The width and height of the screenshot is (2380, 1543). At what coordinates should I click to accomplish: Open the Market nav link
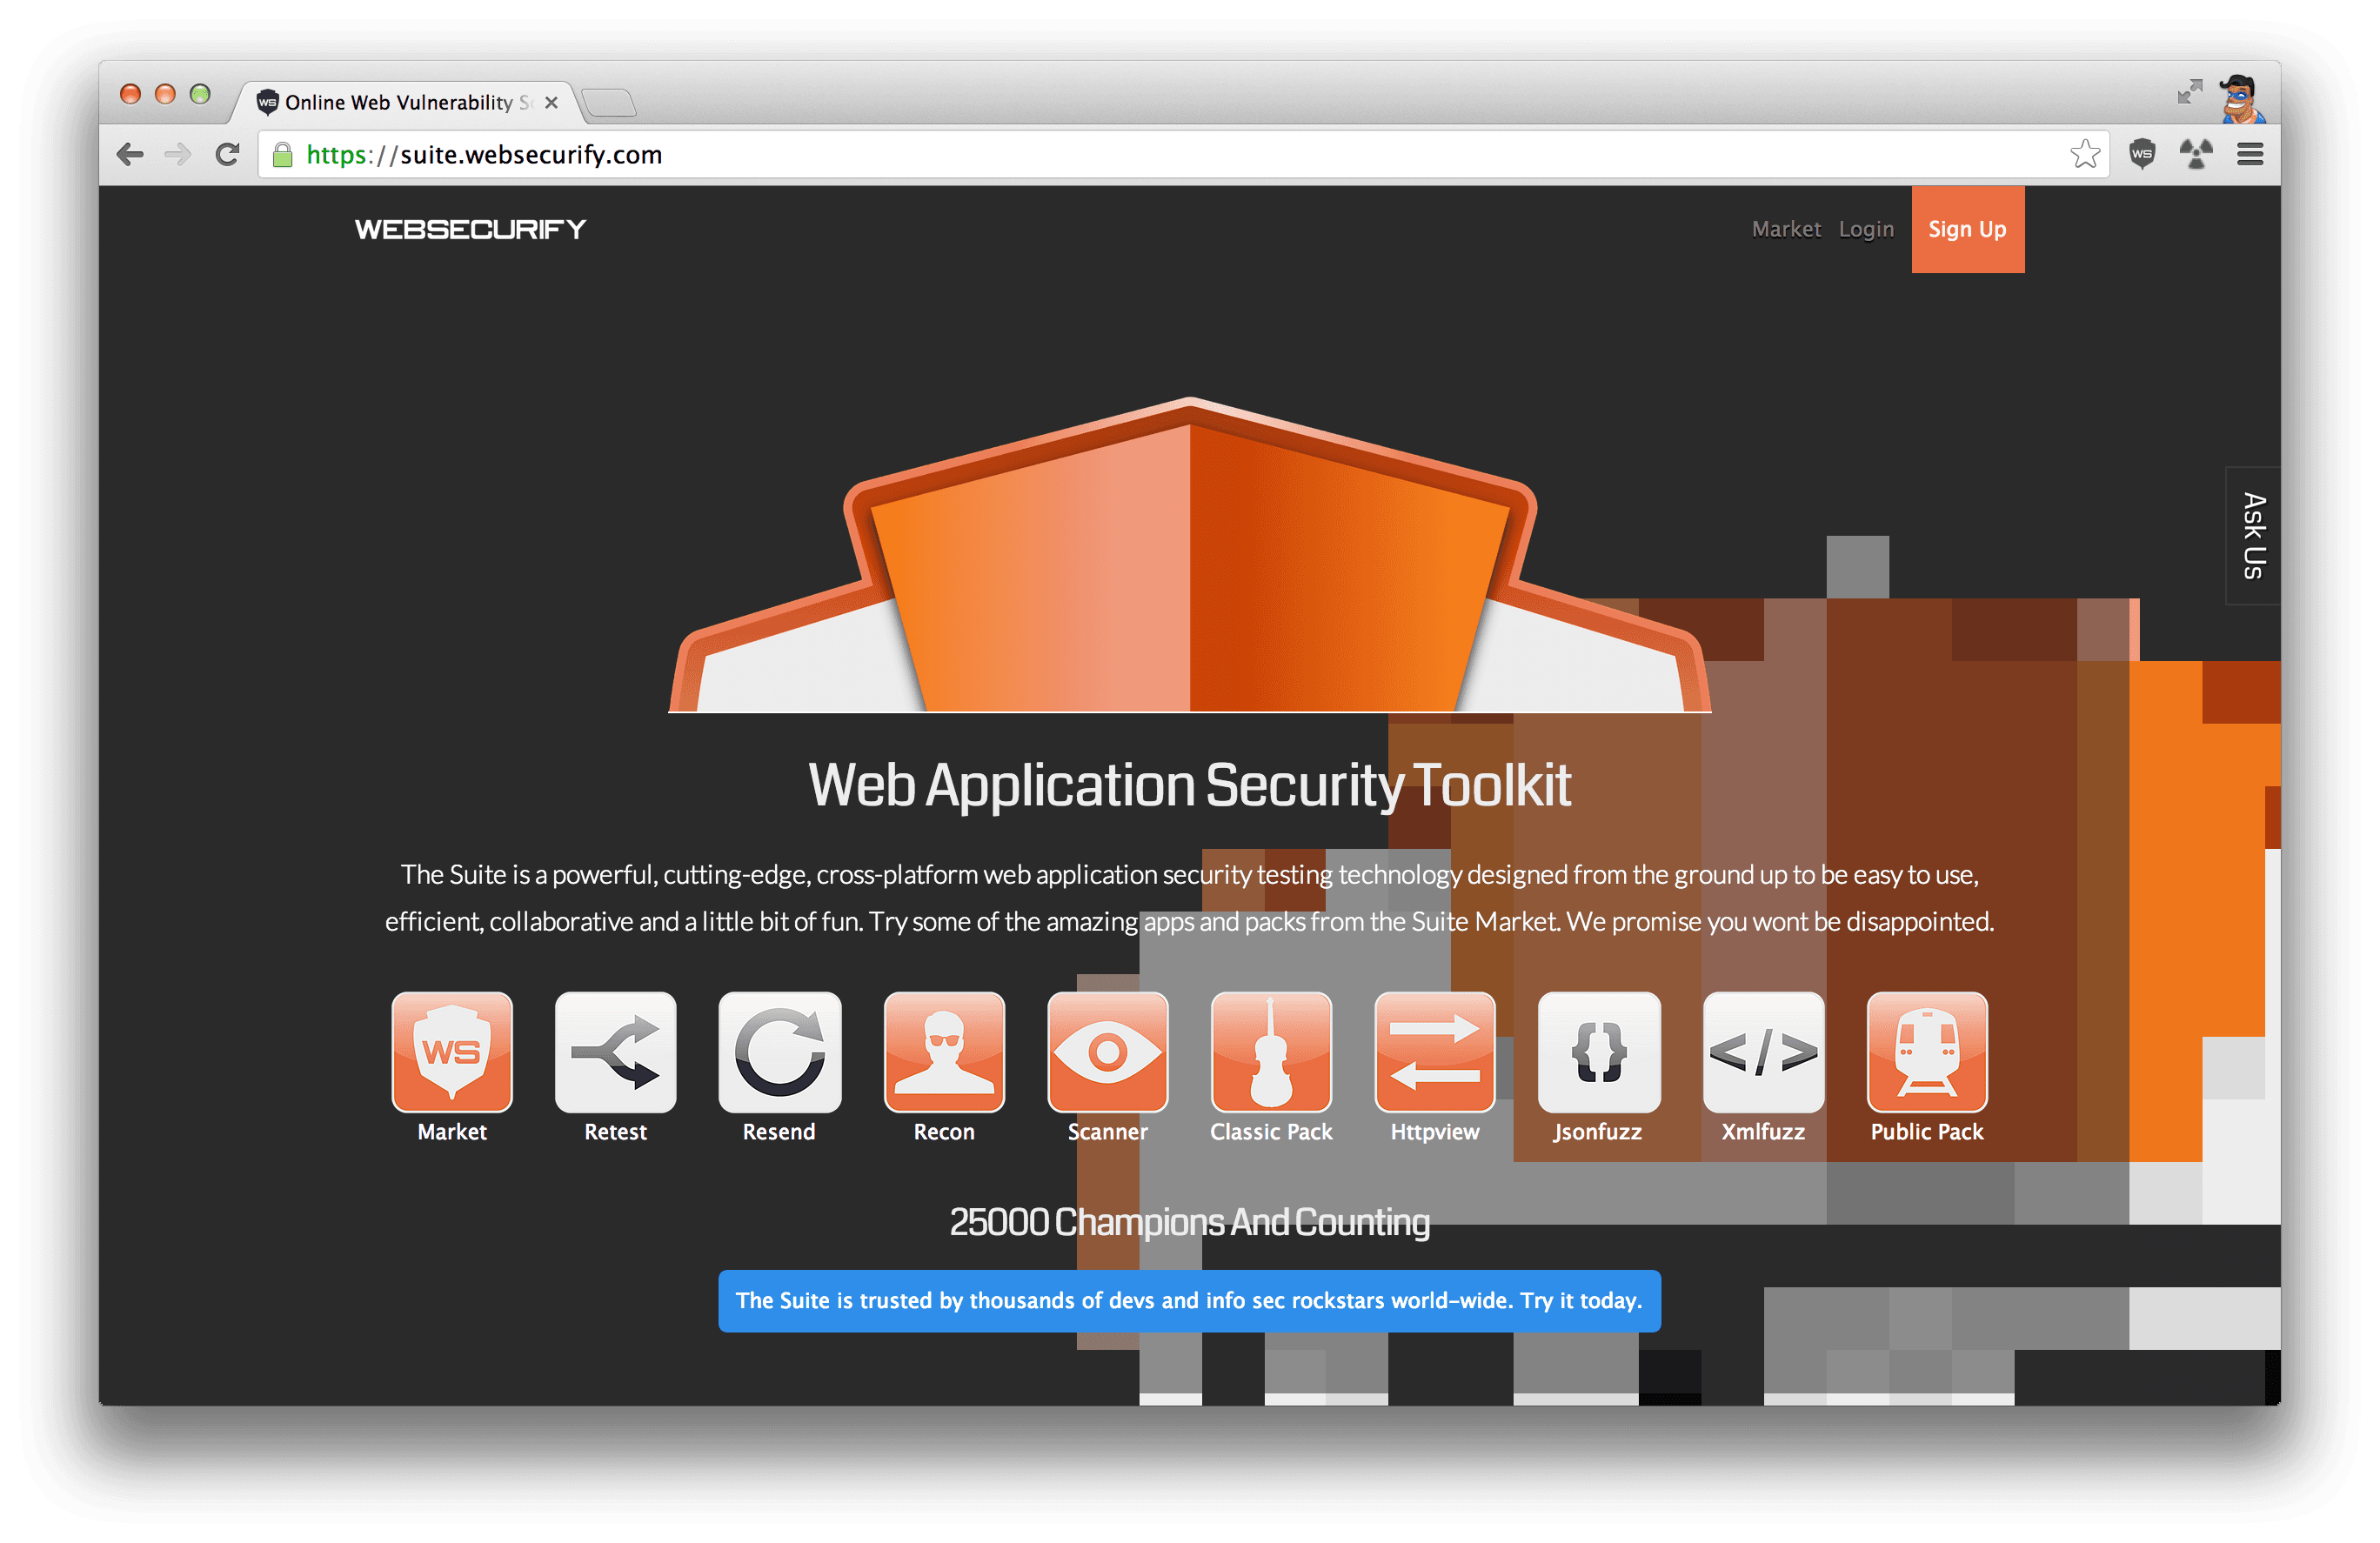pyautogui.click(x=1786, y=229)
